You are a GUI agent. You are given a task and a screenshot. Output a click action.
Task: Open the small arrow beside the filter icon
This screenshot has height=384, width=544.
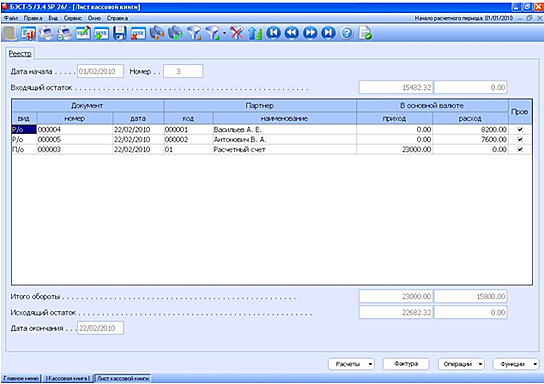tap(224, 33)
